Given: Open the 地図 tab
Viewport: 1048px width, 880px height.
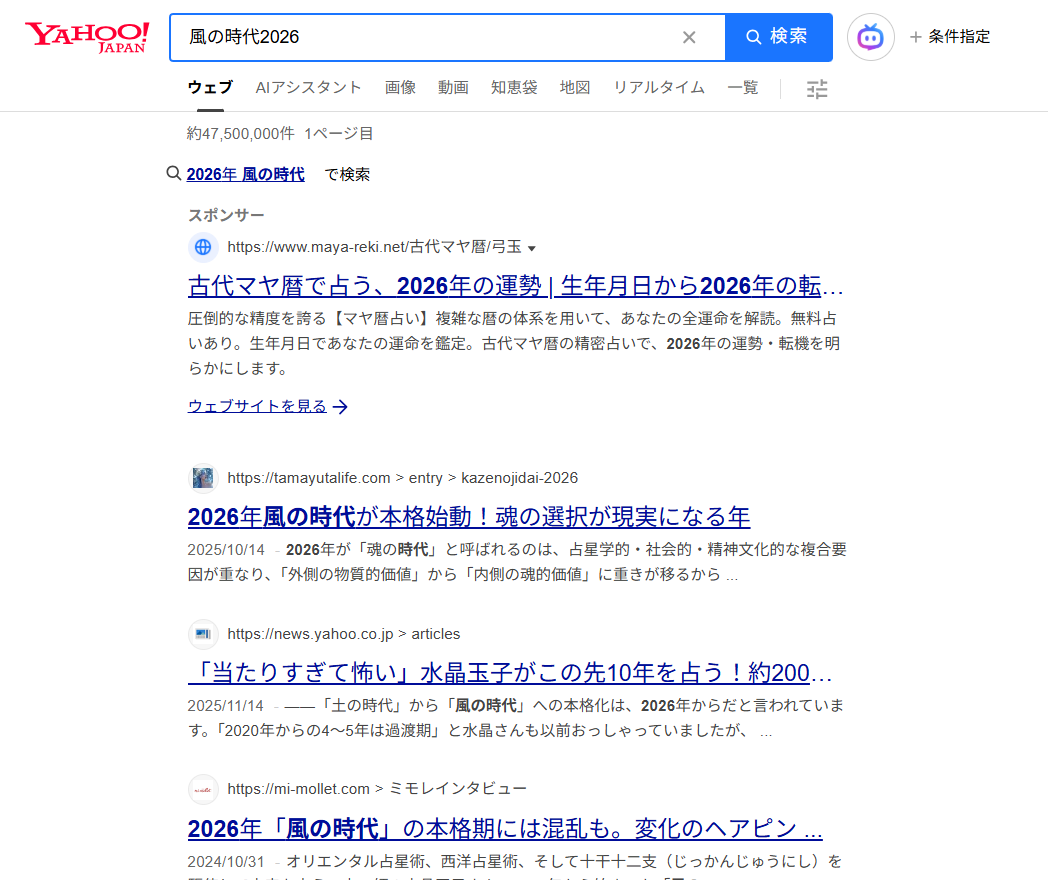Looking at the screenshot, I should point(575,88).
